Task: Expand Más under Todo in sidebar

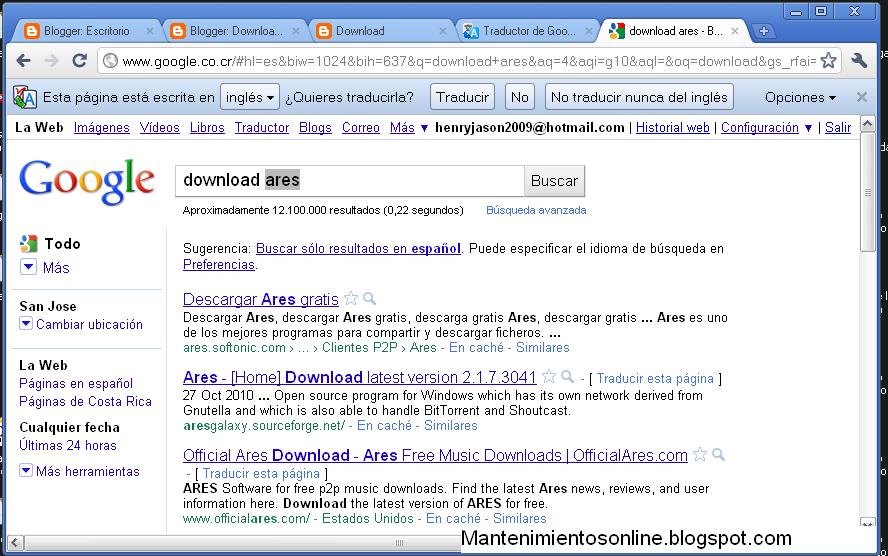Action: (28, 267)
